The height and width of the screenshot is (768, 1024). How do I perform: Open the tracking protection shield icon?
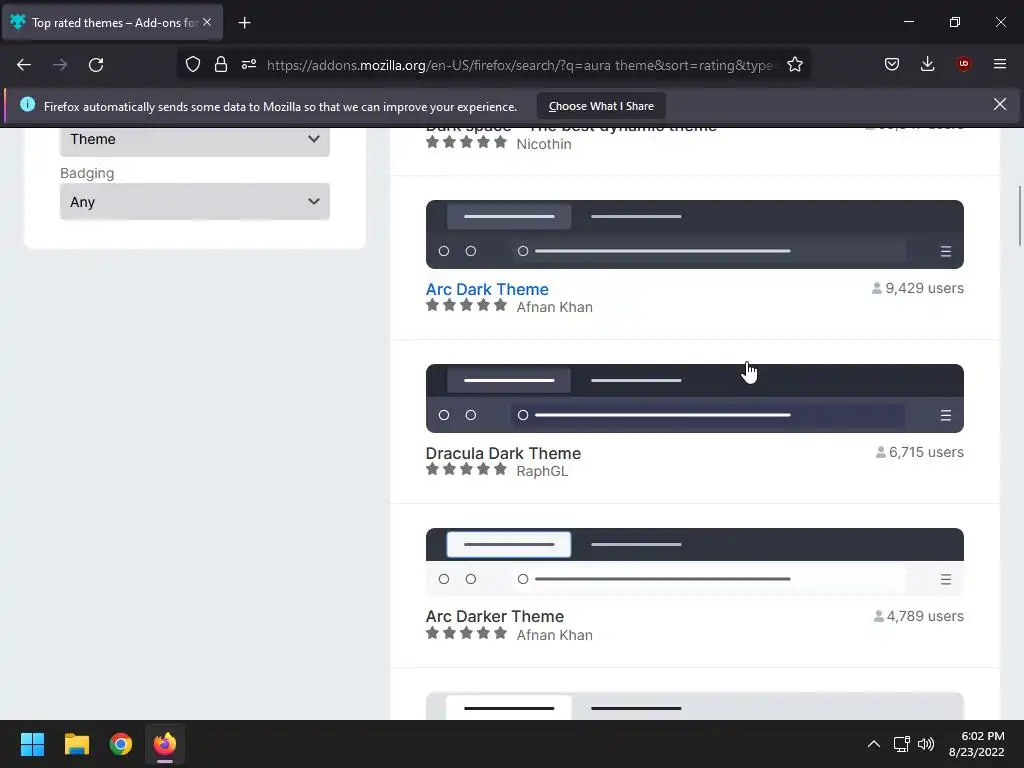(193, 64)
